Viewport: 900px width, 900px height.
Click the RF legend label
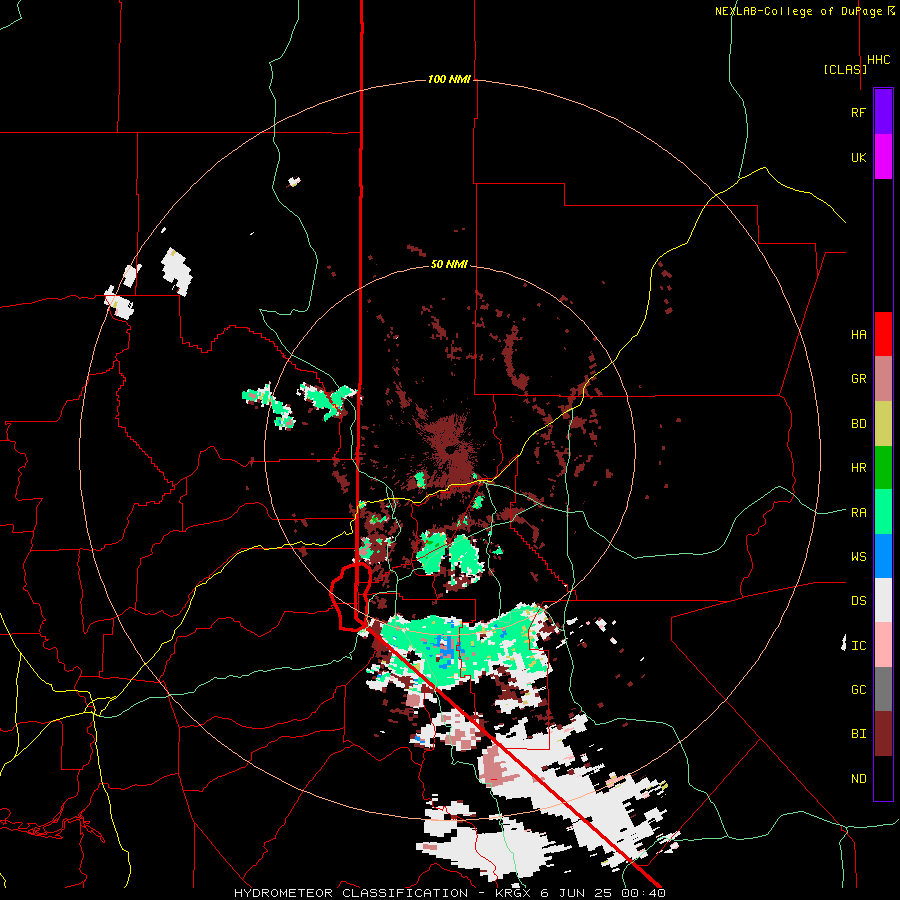858,112
